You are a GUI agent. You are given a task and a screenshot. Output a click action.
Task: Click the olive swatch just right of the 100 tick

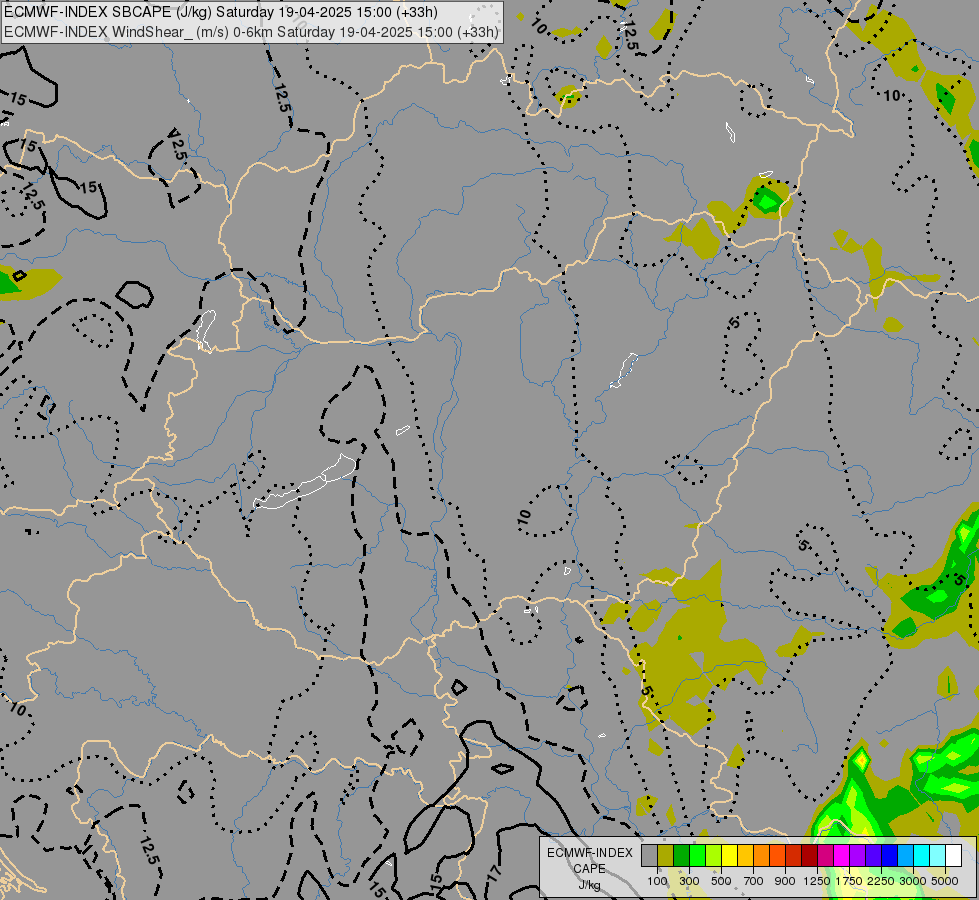pyautogui.click(x=666, y=856)
